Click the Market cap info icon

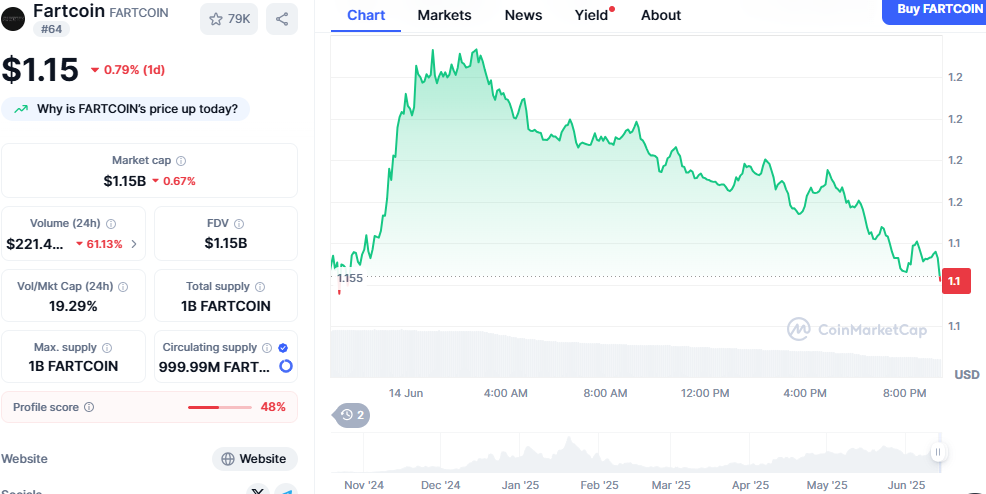point(181,161)
